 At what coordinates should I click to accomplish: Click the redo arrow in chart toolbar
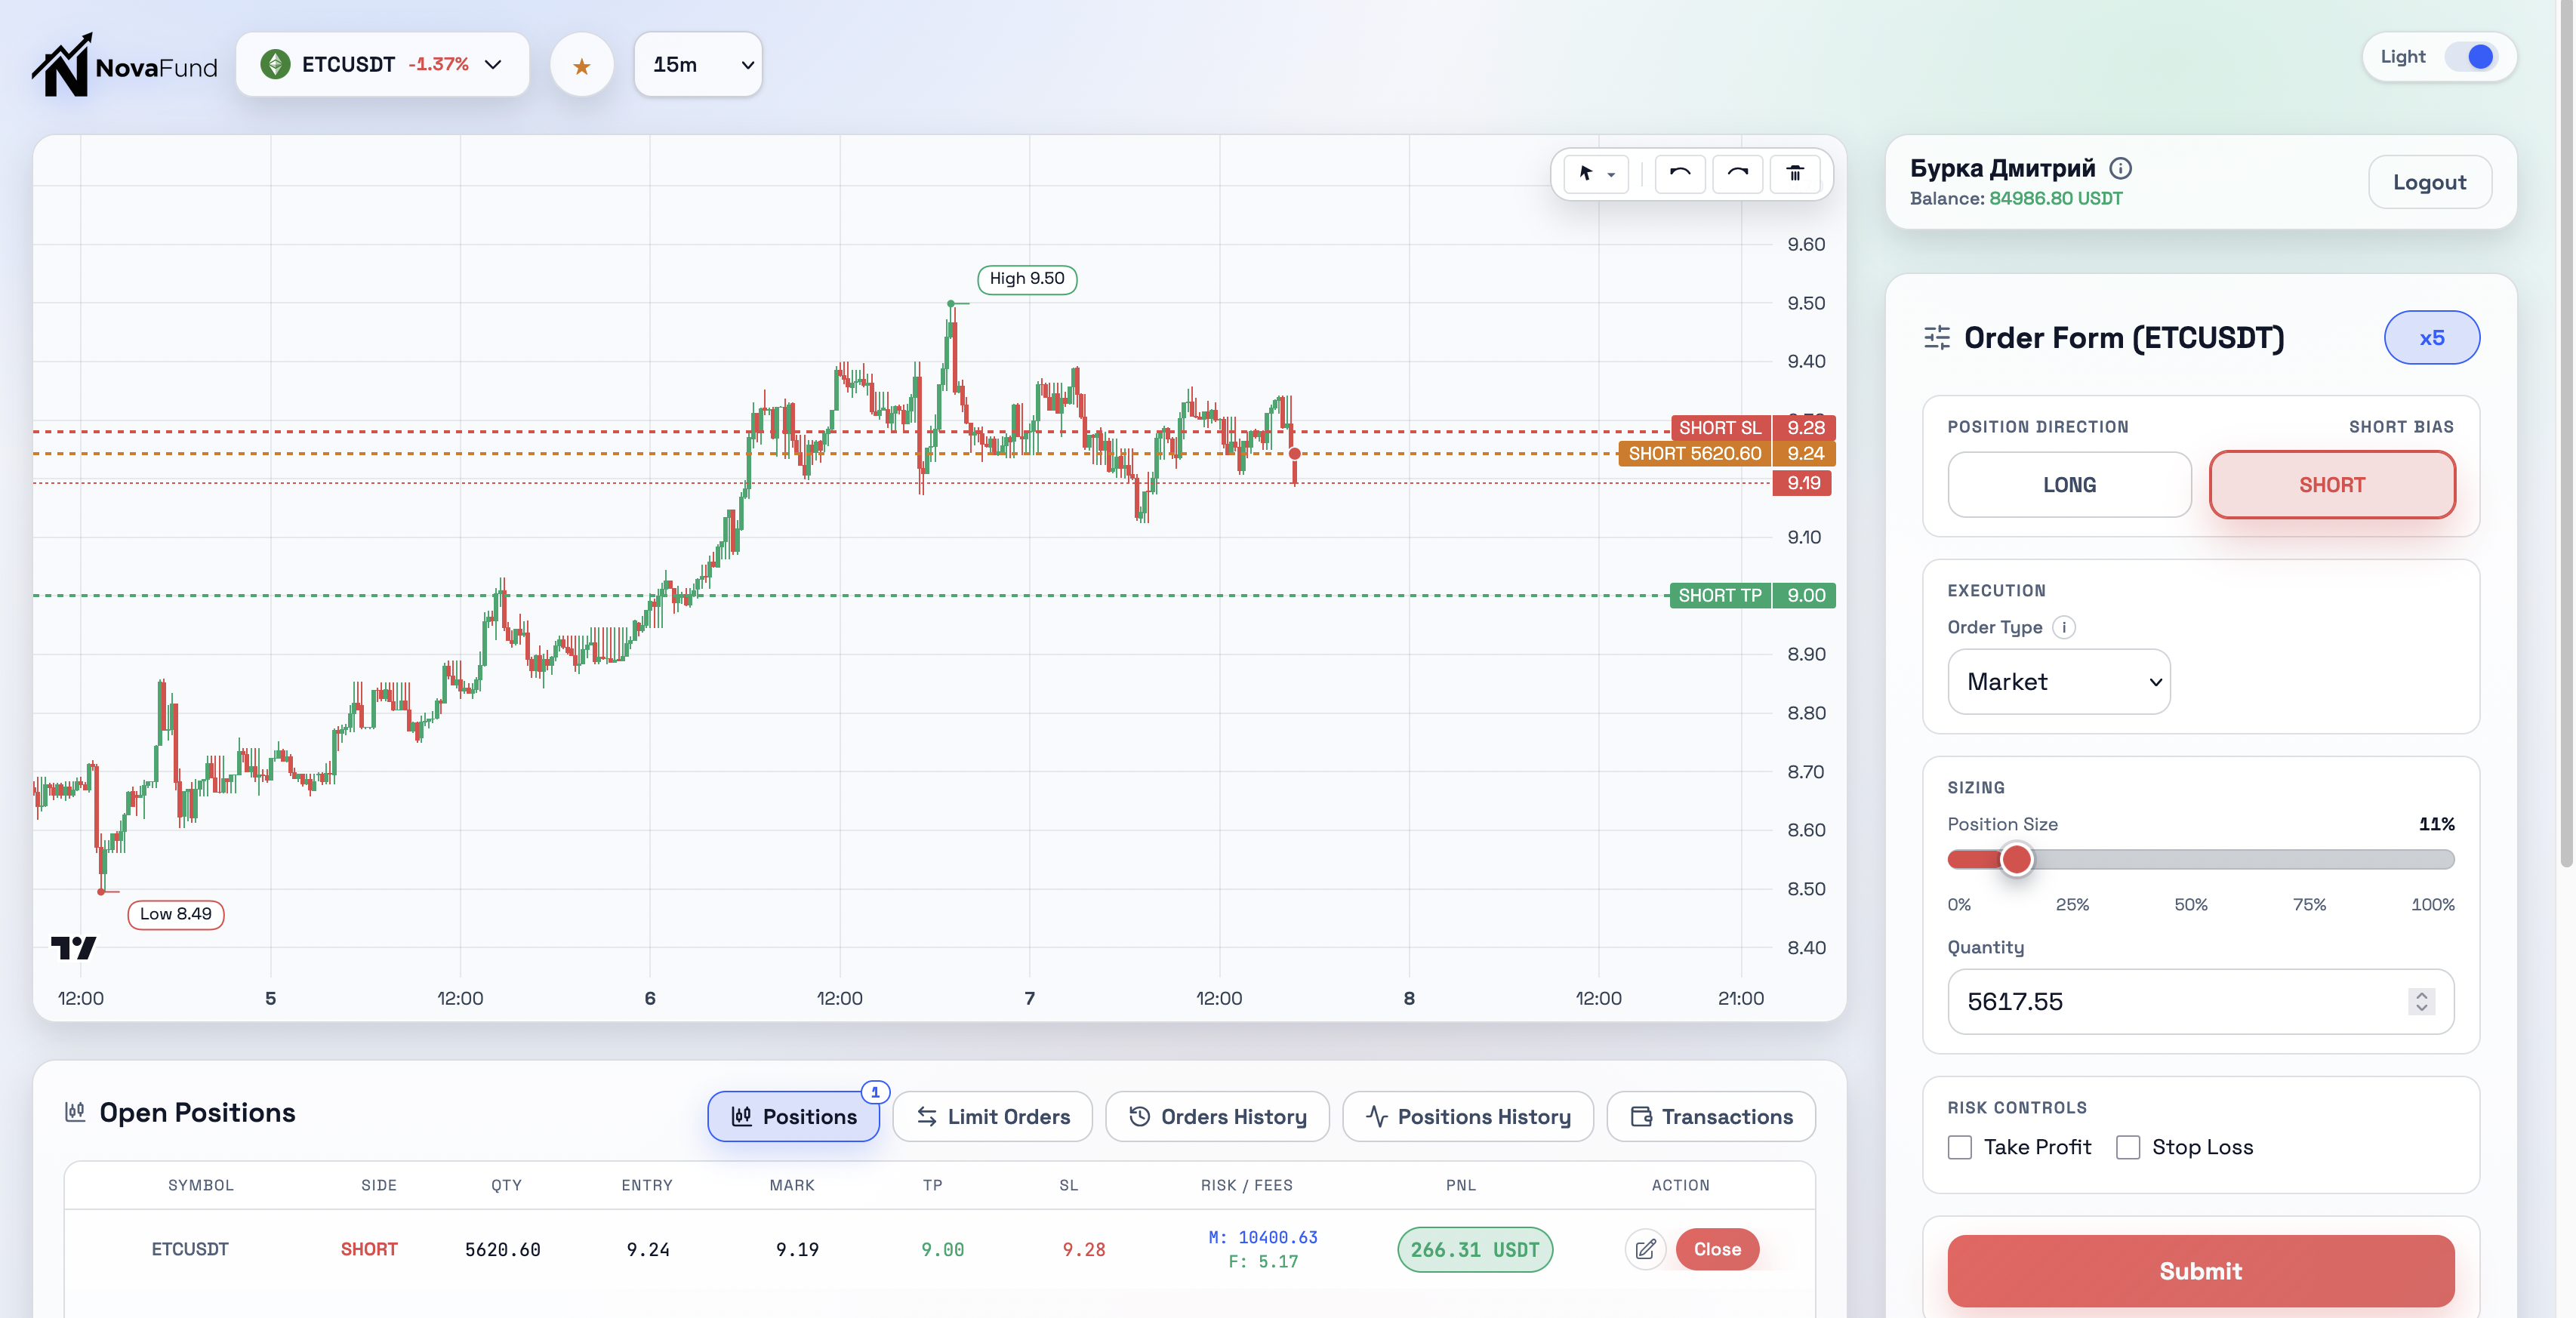pyautogui.click(x=1738, y=174)
